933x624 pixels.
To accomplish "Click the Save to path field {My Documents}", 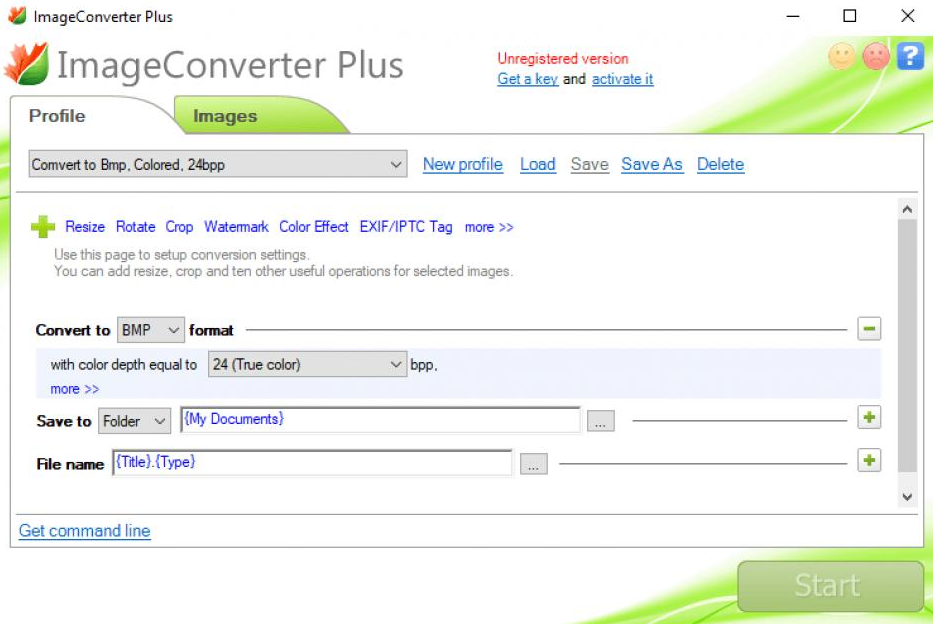I will pyautogui.click(x=380, y=420).
